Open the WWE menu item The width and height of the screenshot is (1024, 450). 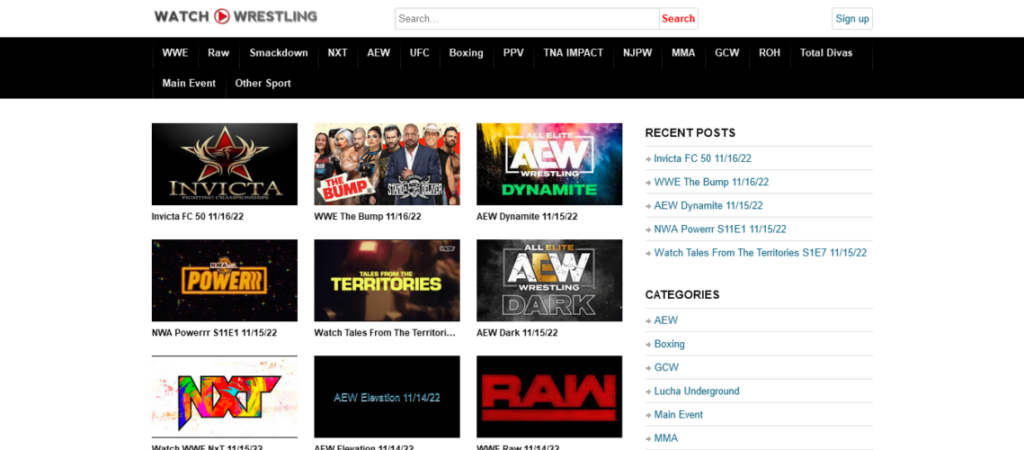[175, 53]
